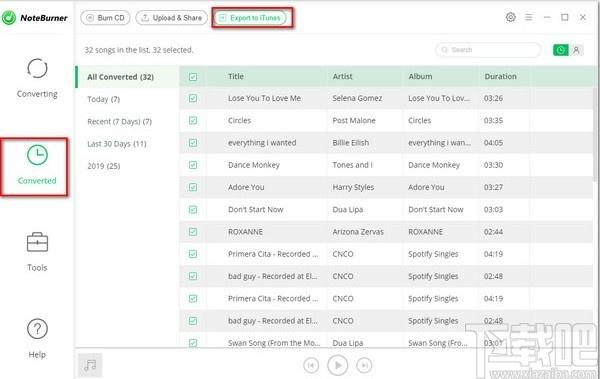The image size is (600, 379).
Task: Click artist Harry Styles
Action: coord(353,187)
